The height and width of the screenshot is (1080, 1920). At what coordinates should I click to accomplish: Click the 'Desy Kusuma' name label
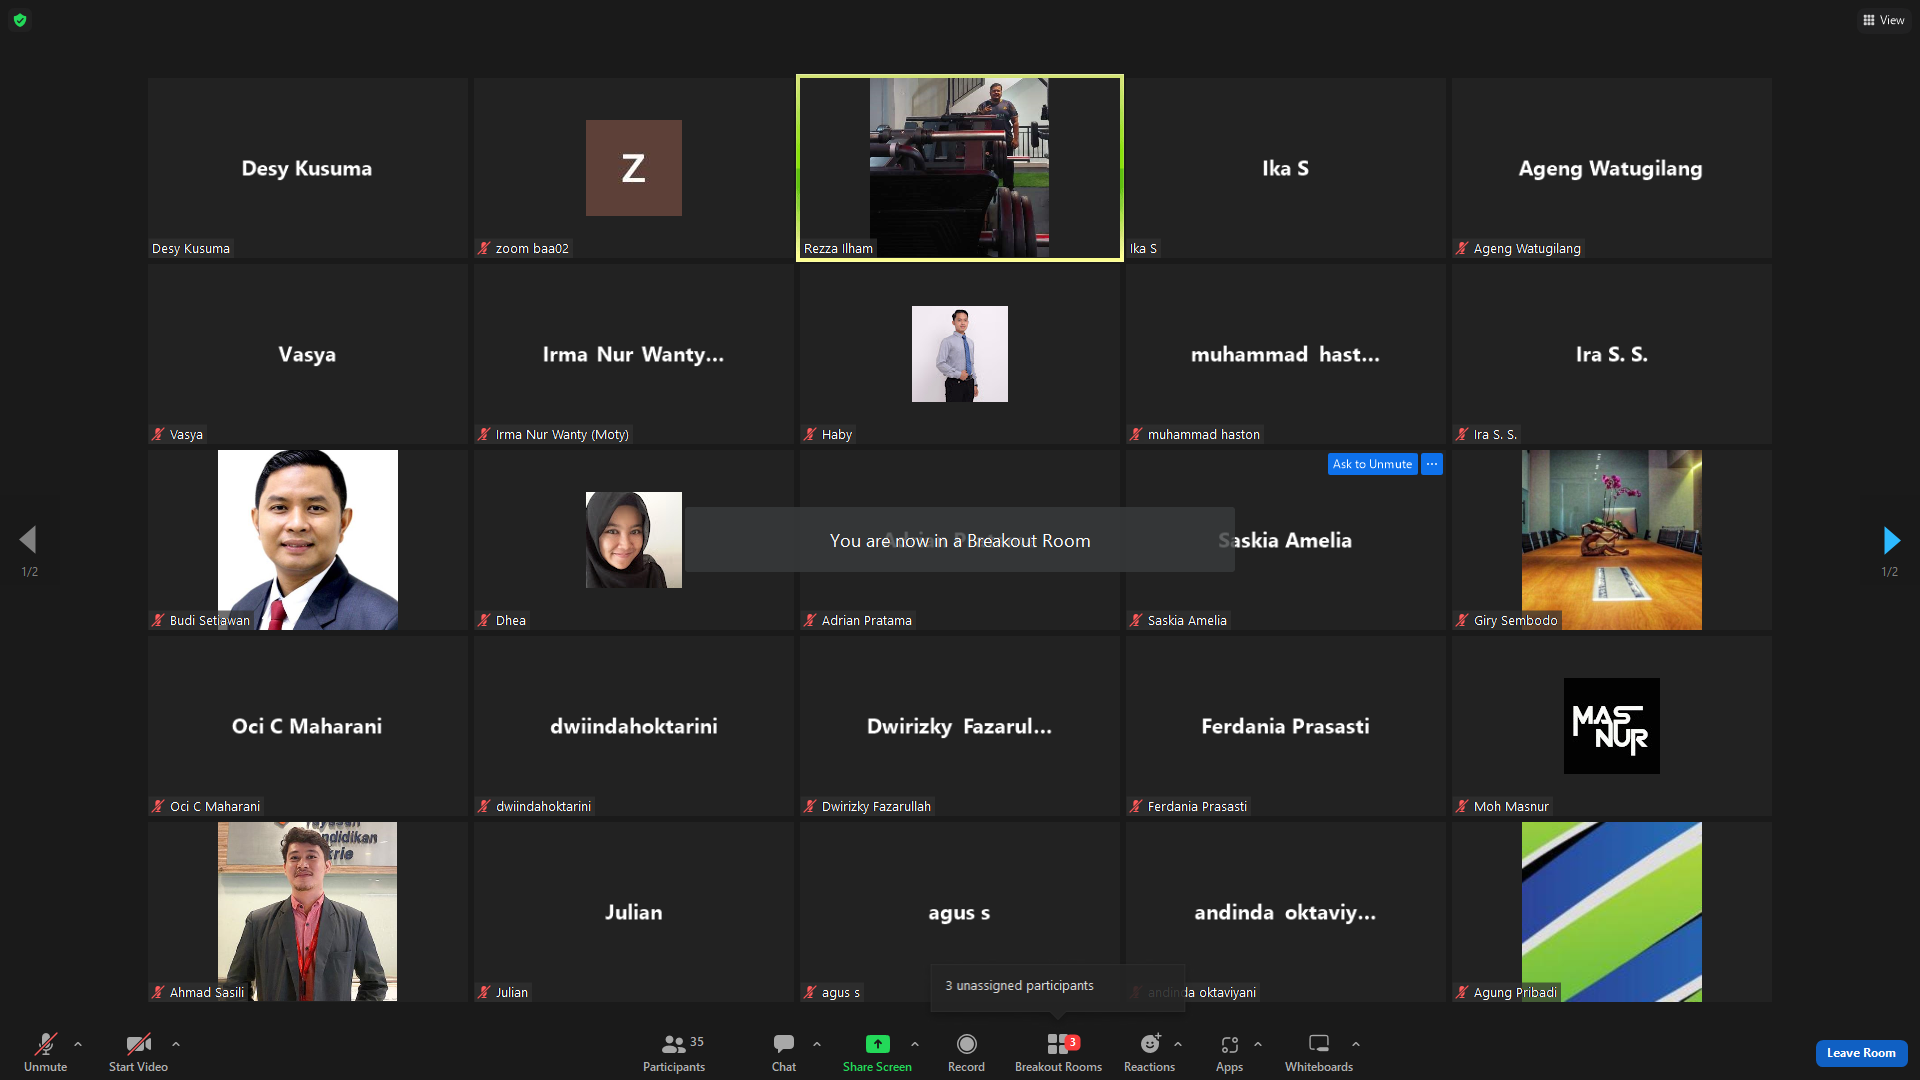tap(191, 248)
